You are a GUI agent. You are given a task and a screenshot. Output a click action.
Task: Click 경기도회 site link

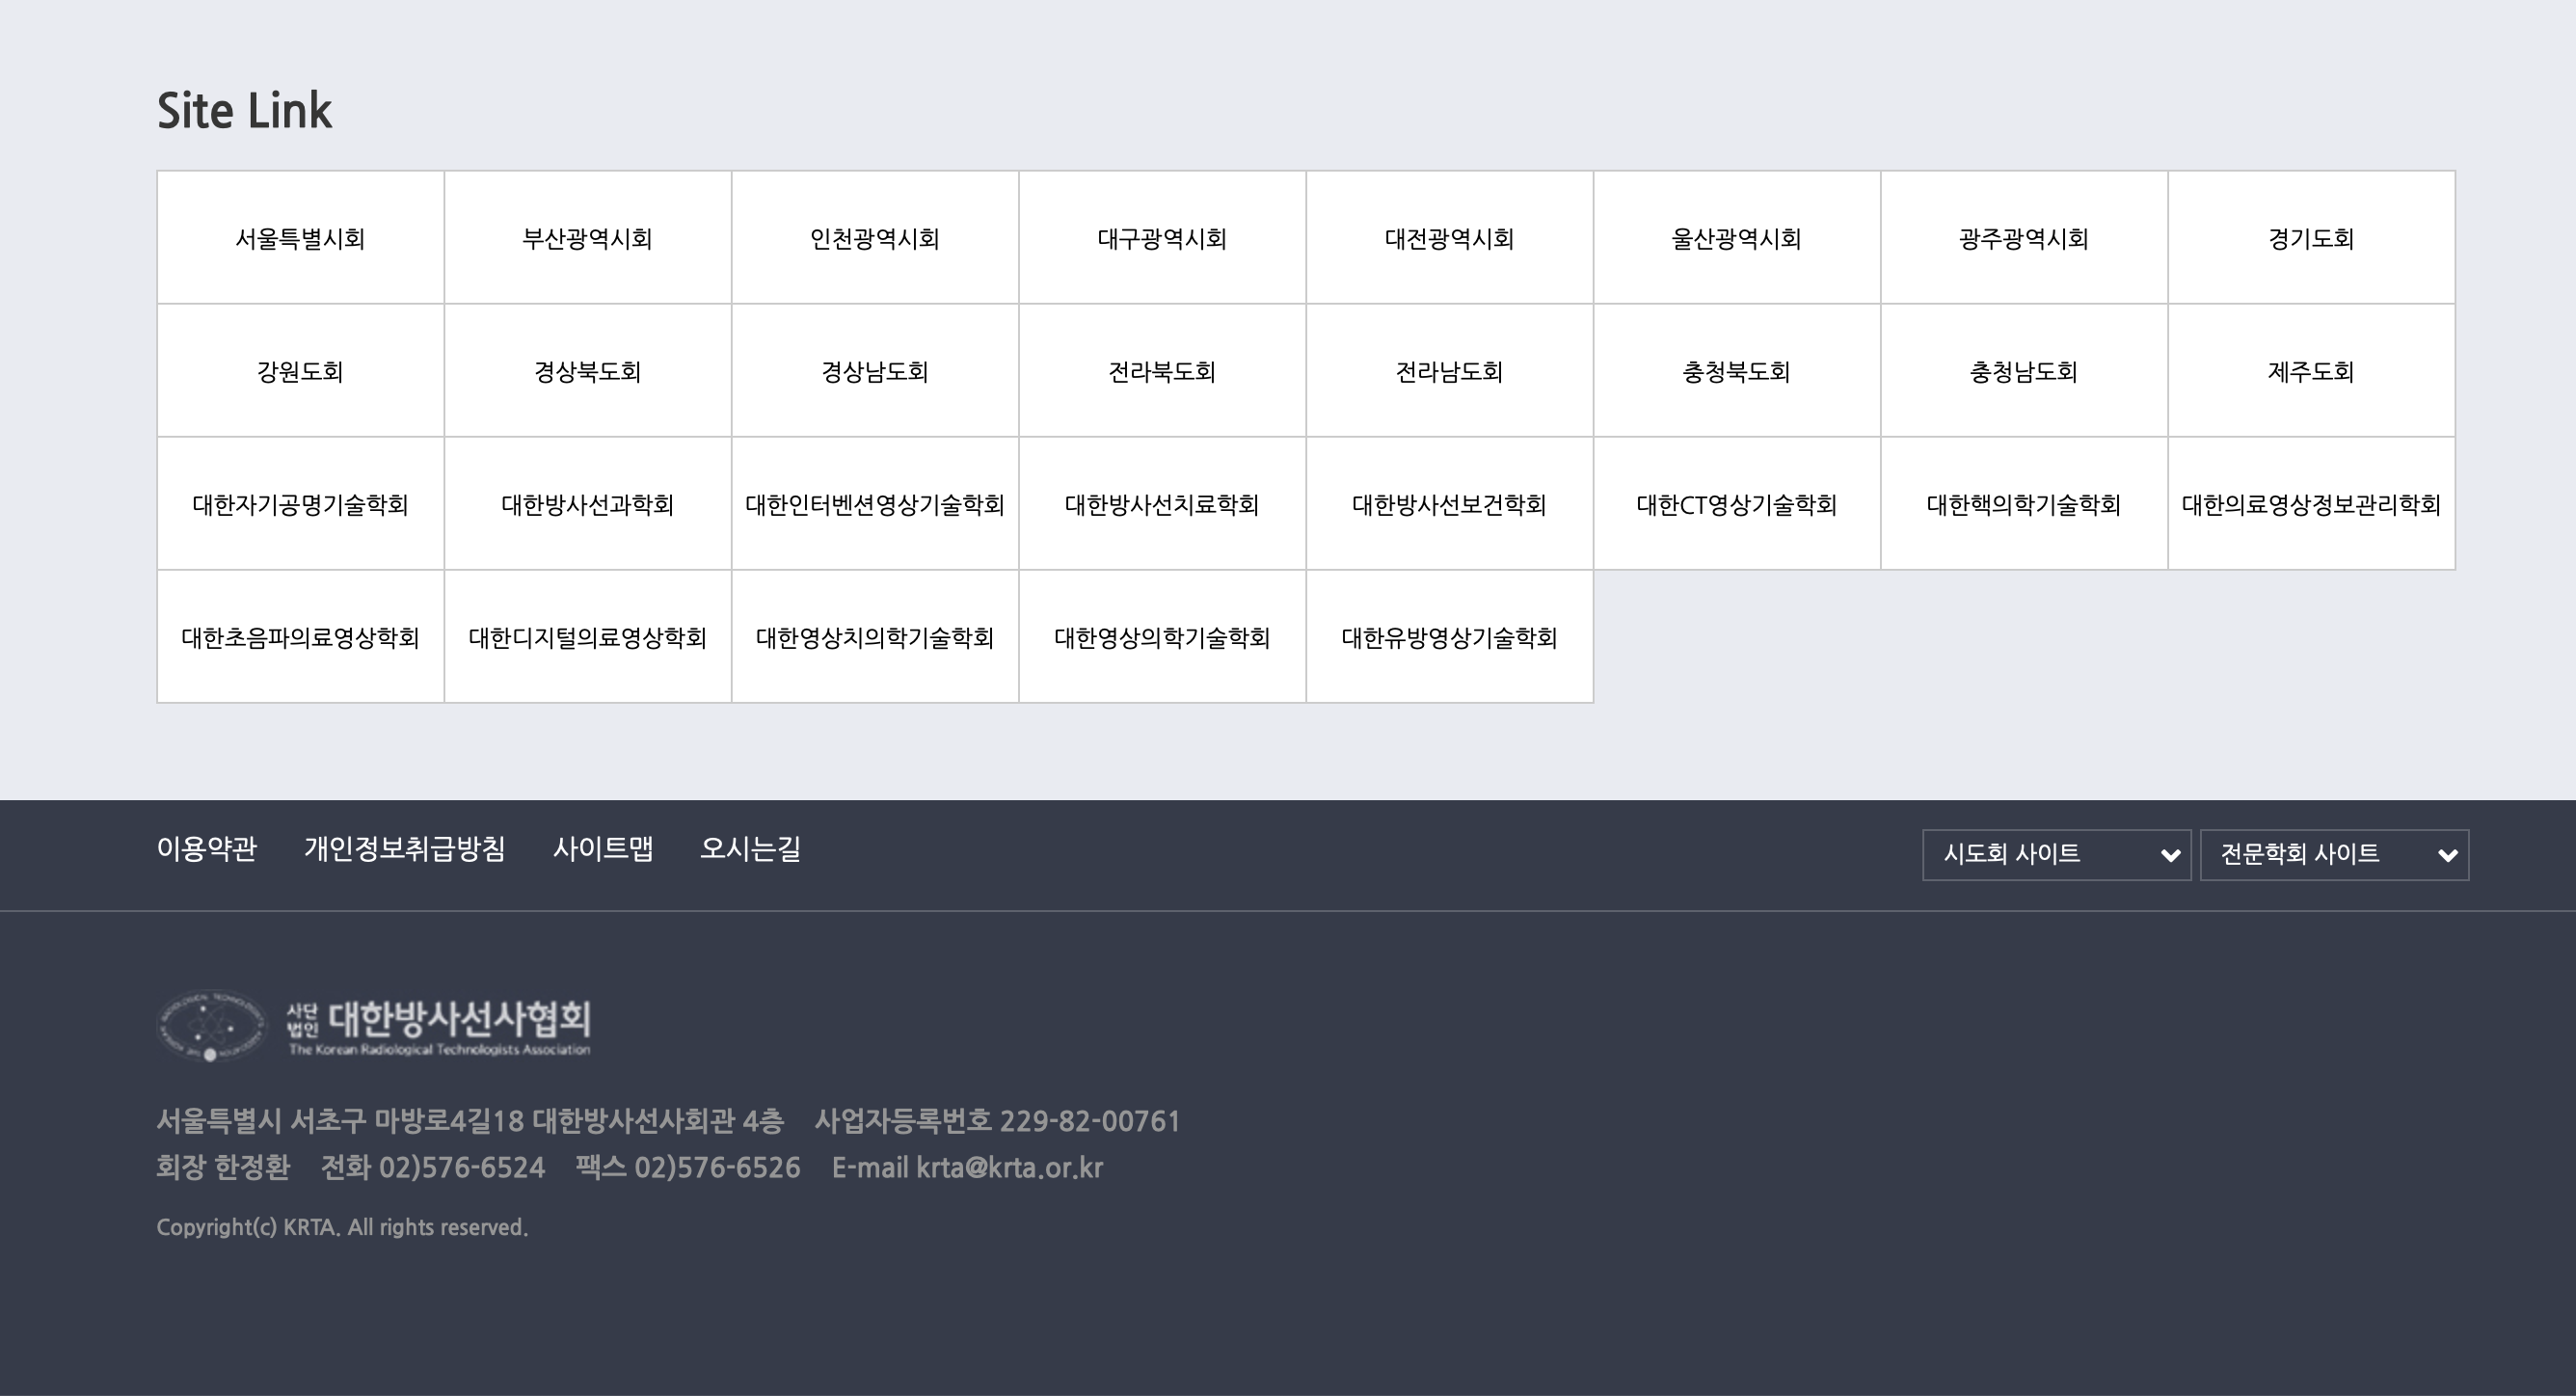[2310, 239]
